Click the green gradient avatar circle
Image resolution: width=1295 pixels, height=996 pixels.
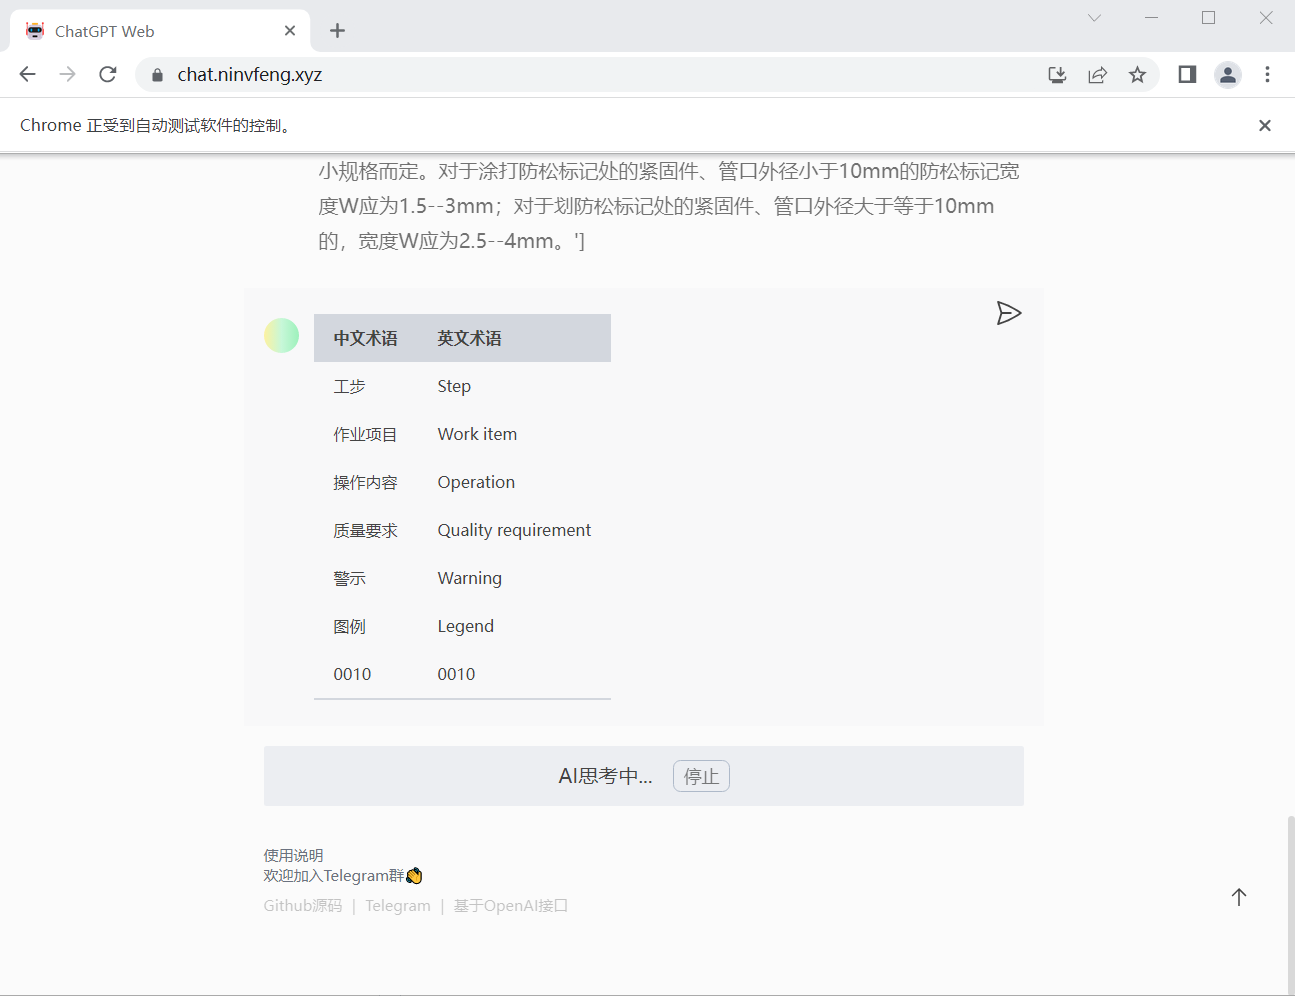tap(281, 335)
